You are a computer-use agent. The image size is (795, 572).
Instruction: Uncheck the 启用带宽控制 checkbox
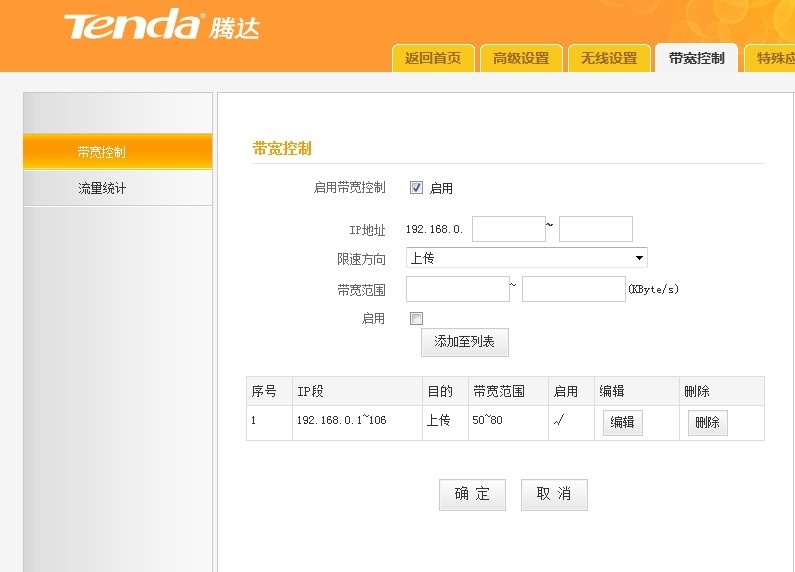click(416, 188)
